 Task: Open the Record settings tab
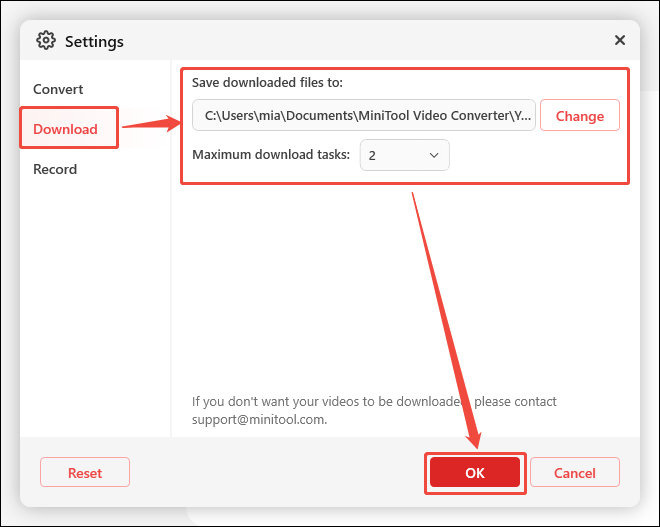pyautogui.click(x=55, y=169)
